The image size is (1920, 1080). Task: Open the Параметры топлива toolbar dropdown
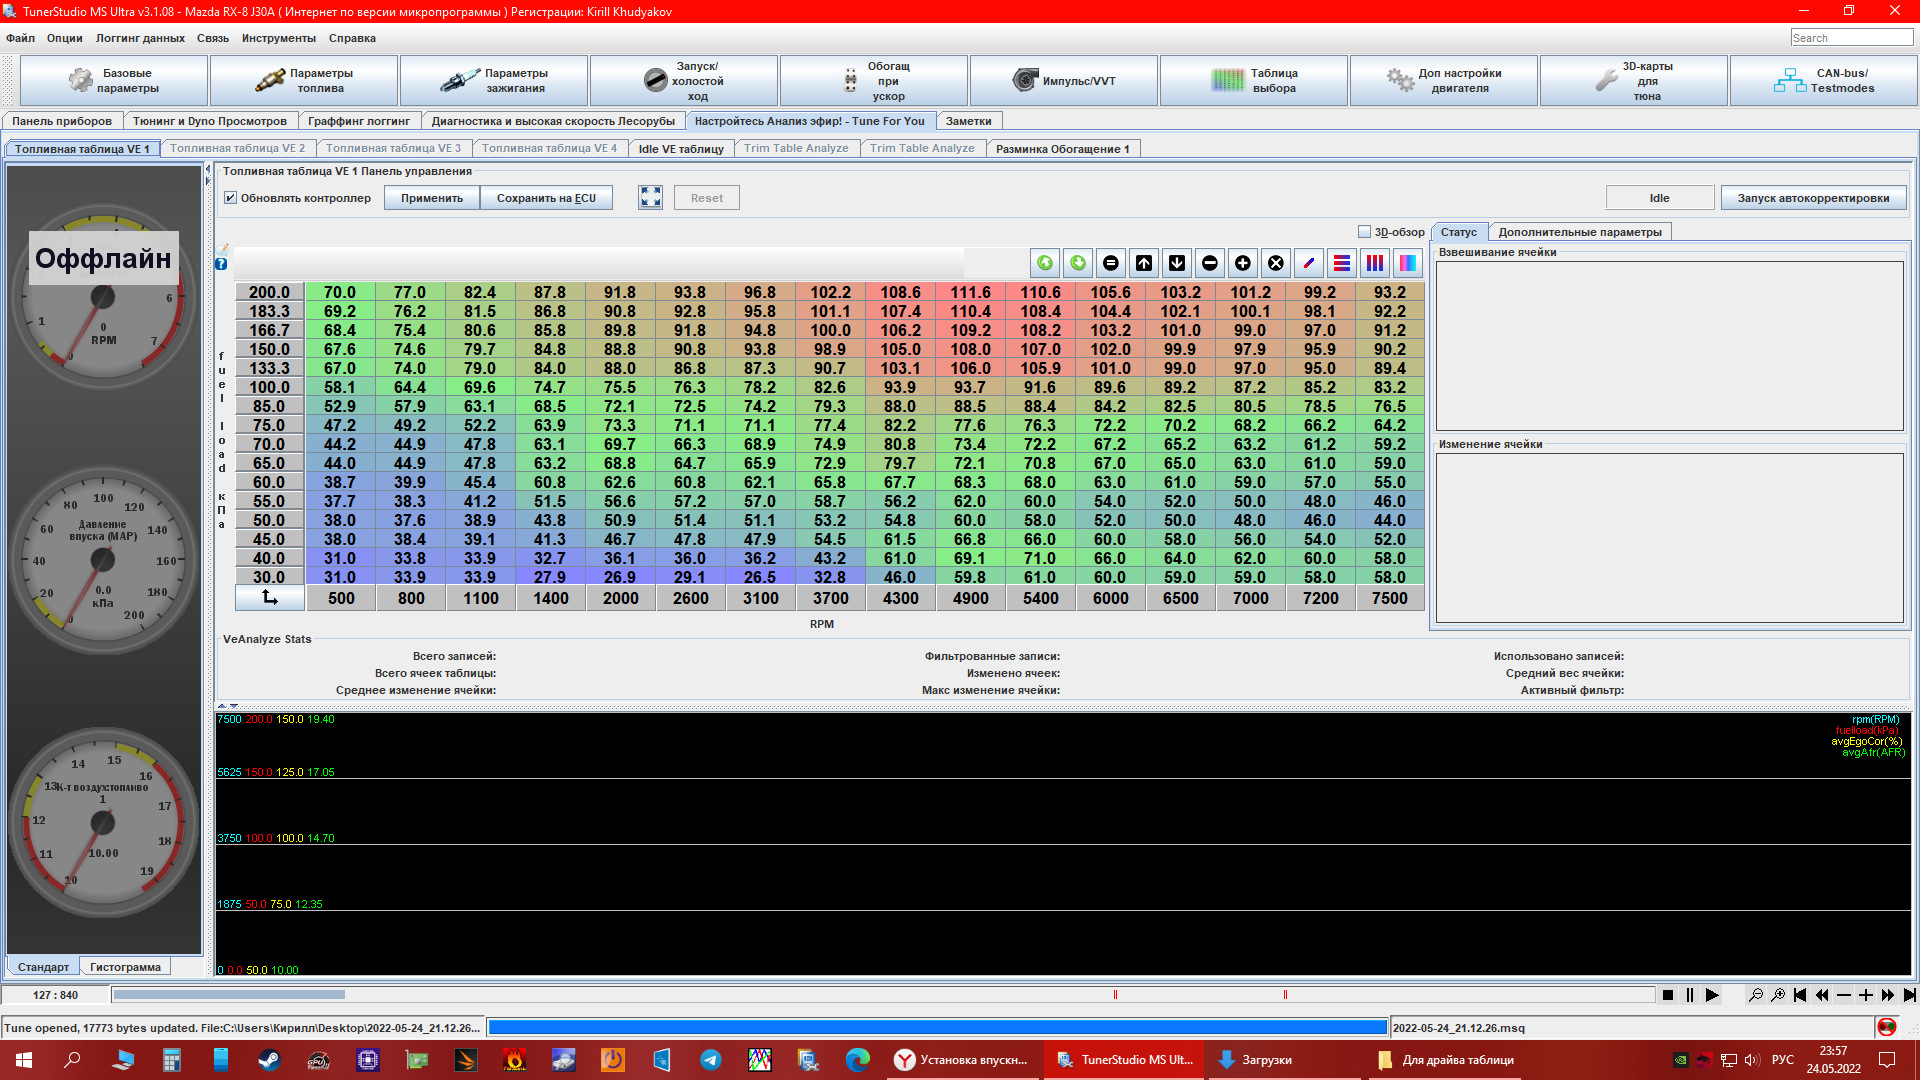coord(304,81)
